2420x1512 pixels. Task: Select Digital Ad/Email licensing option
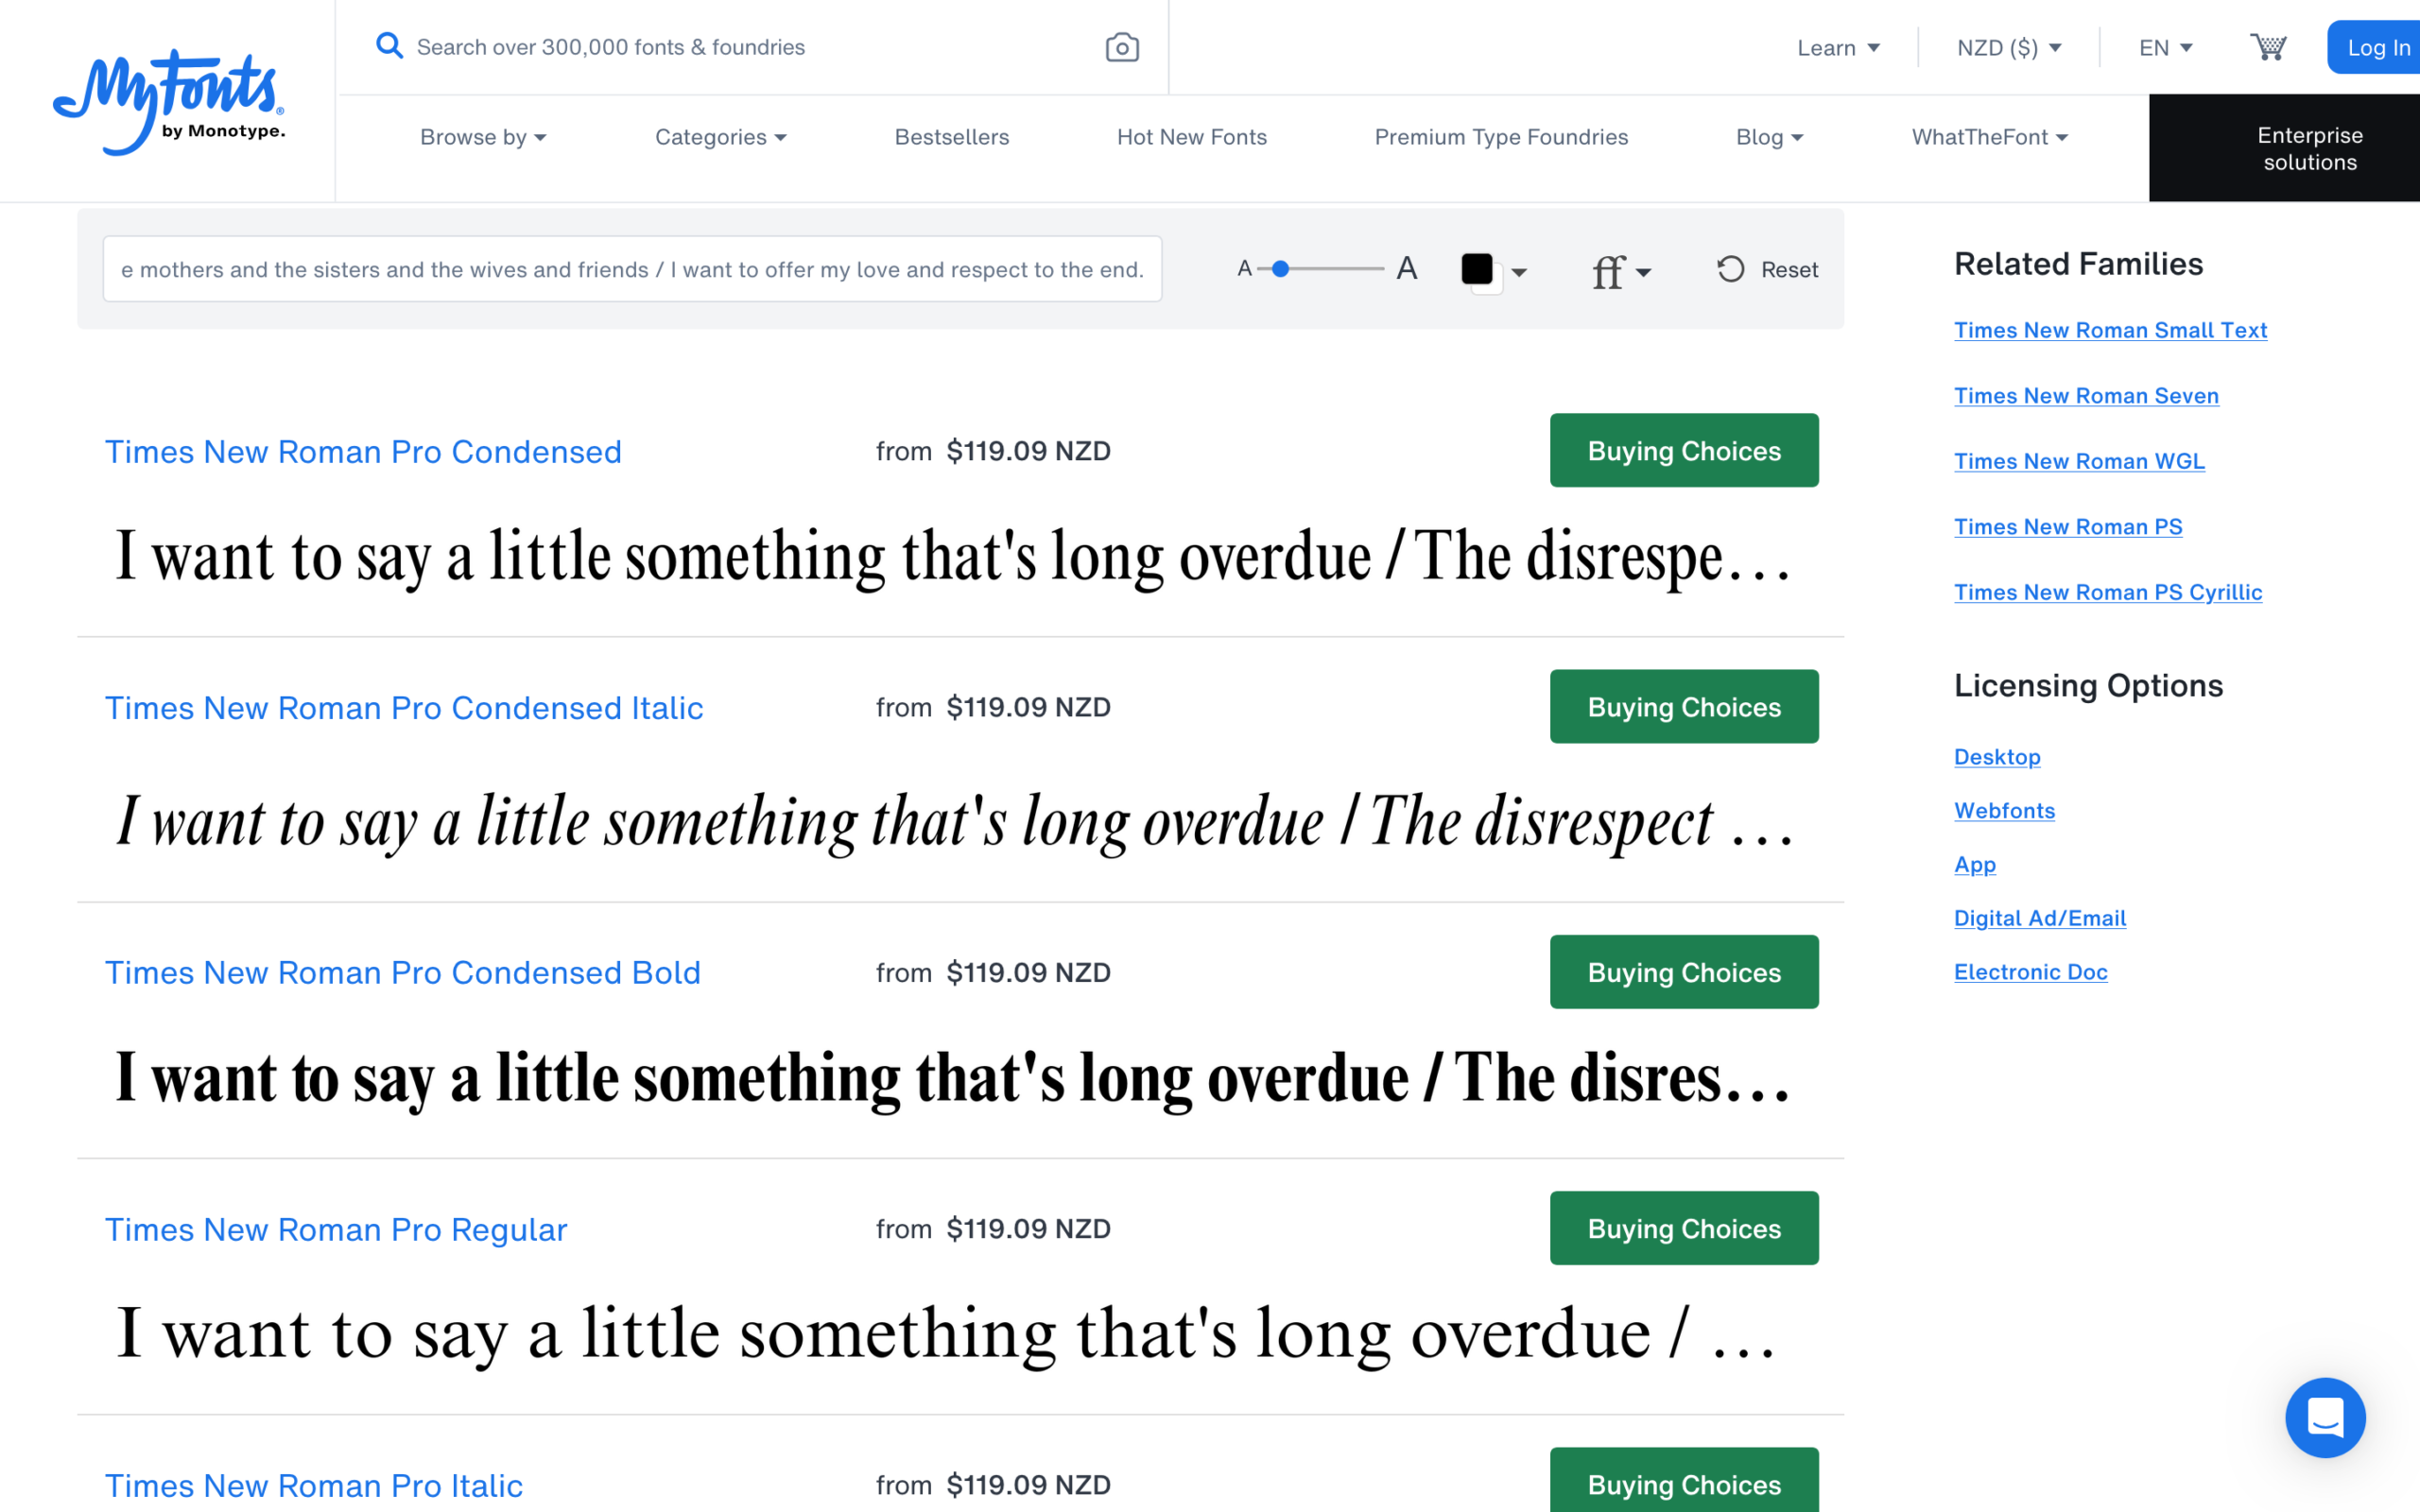click(2040, 918)
